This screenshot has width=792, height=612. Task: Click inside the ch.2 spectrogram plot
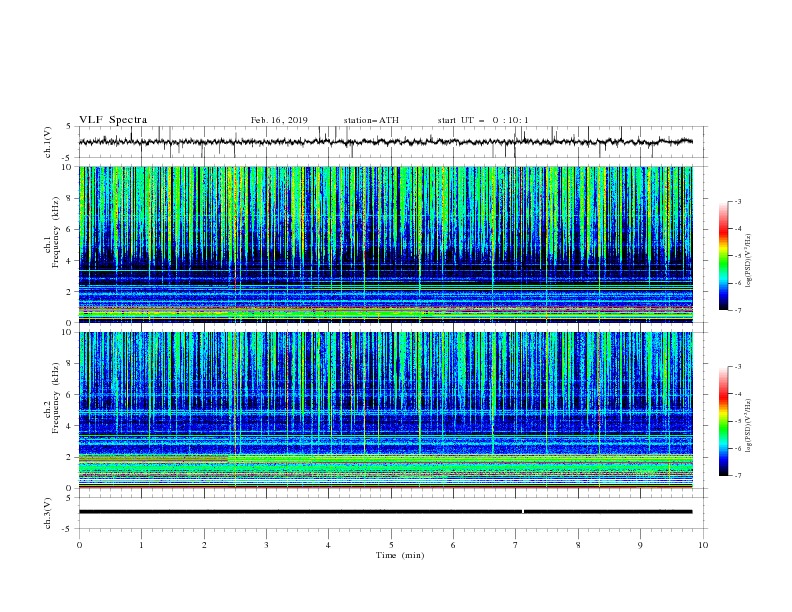[x=385, y=410]
